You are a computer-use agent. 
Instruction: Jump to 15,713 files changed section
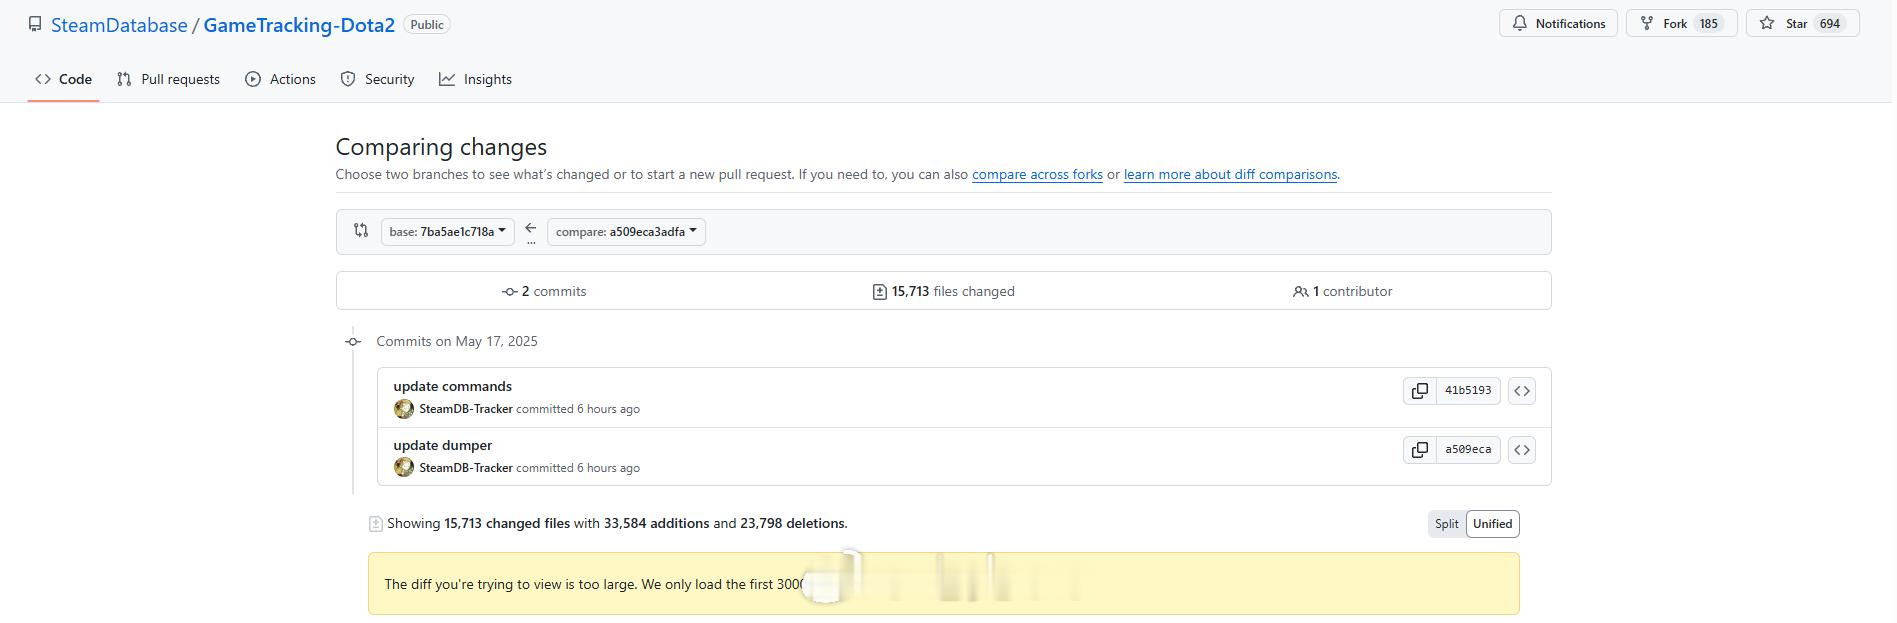(x=943, y=291)
